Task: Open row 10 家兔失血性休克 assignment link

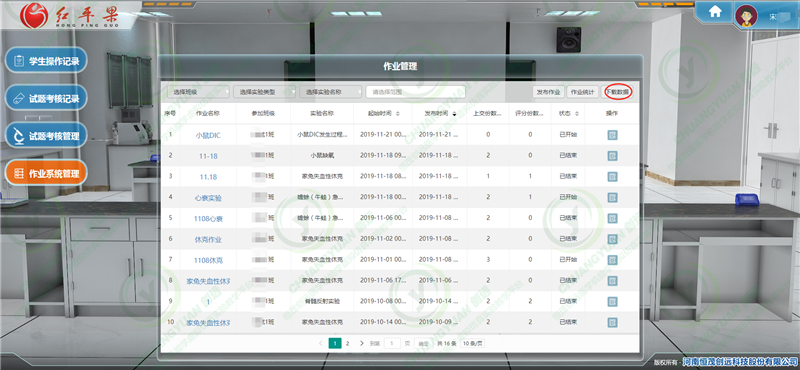Action: [x=208, y=323]
